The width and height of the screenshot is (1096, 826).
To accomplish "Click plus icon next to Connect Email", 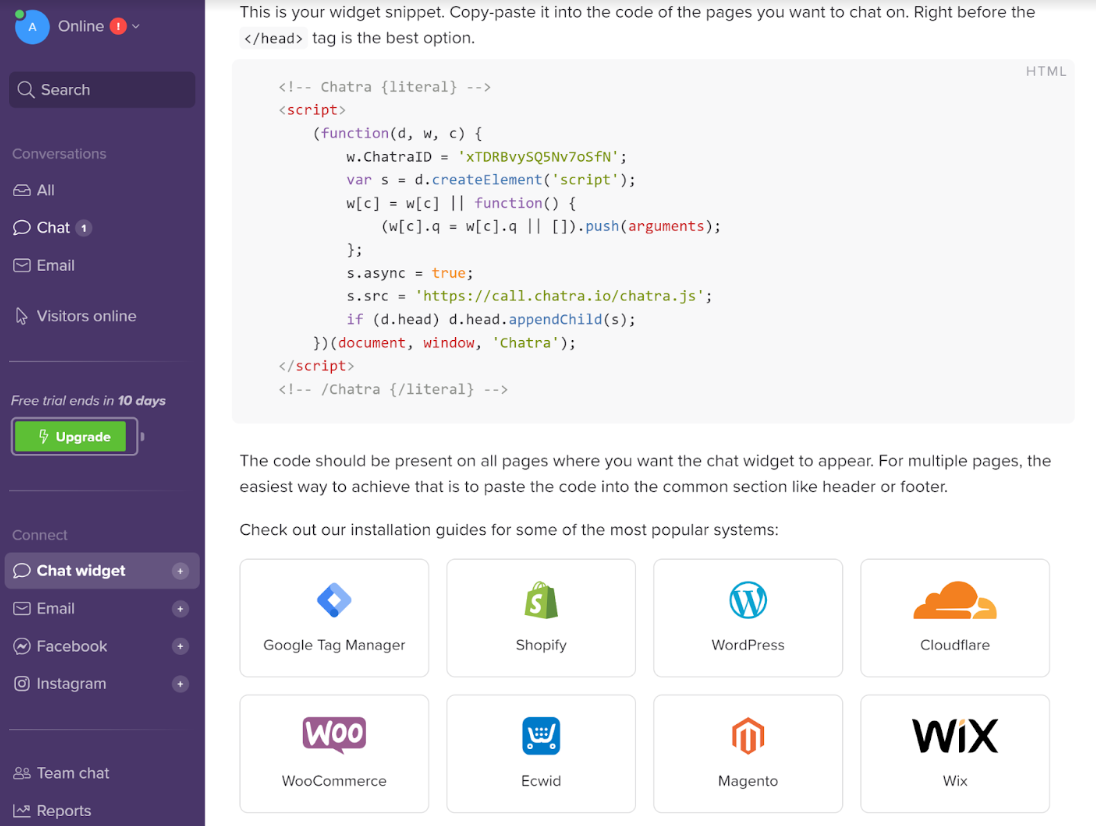I will click(x=180, y=609).
